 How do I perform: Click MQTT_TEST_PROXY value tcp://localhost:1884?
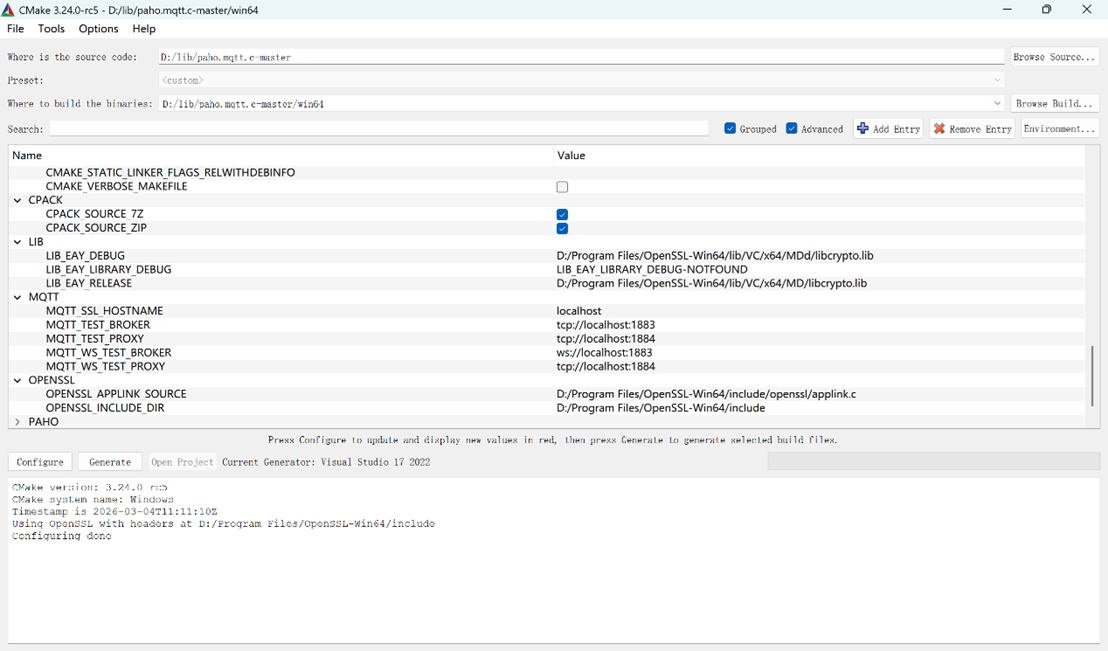pos(606,339)
